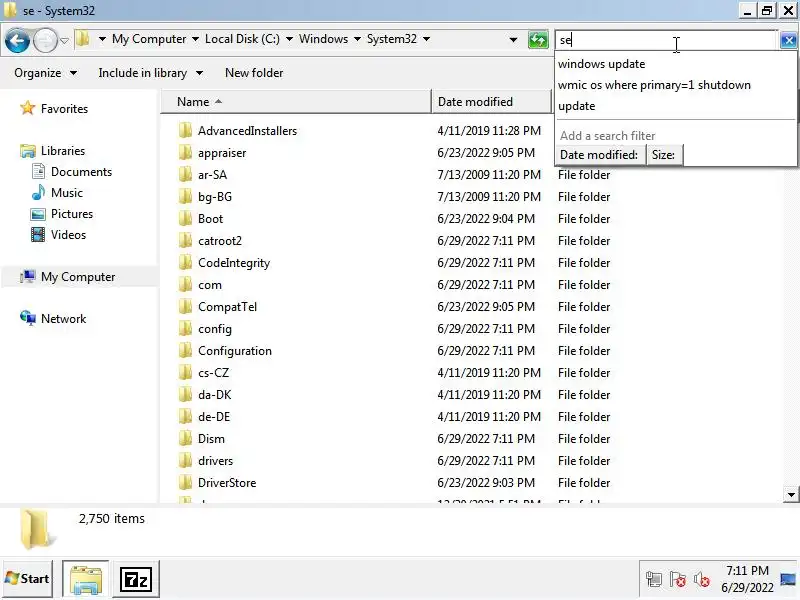Select the CodeIntegrity folder icon

185,263
